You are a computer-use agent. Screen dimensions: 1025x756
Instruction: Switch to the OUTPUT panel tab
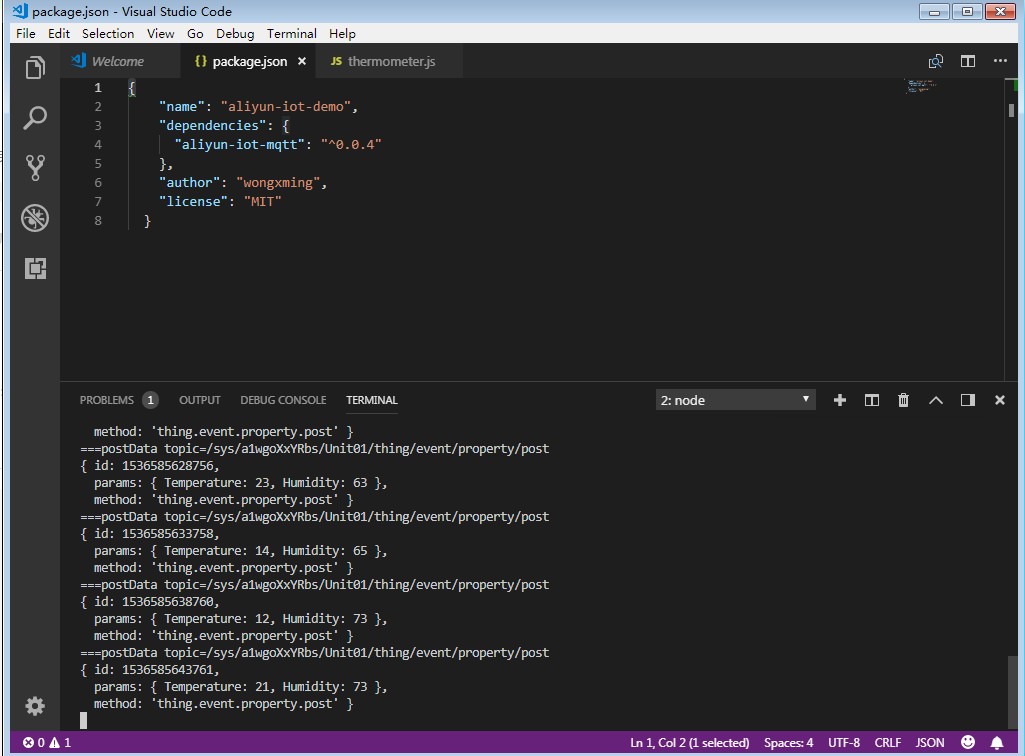pos(199,400)
